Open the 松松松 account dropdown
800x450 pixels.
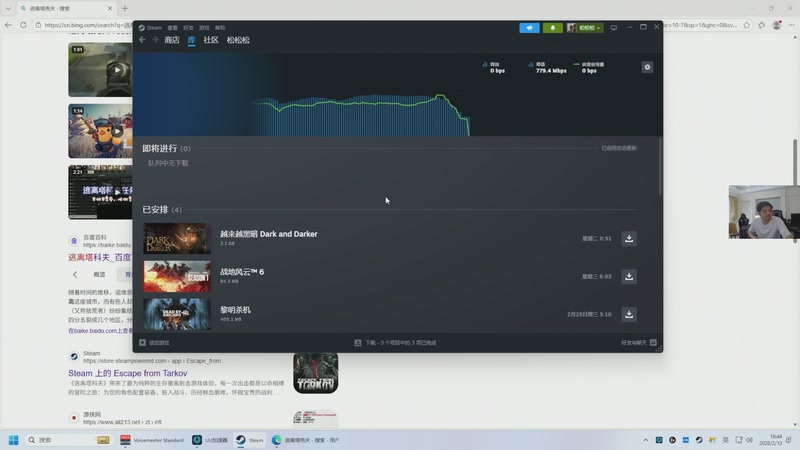(x=584, y=28)
